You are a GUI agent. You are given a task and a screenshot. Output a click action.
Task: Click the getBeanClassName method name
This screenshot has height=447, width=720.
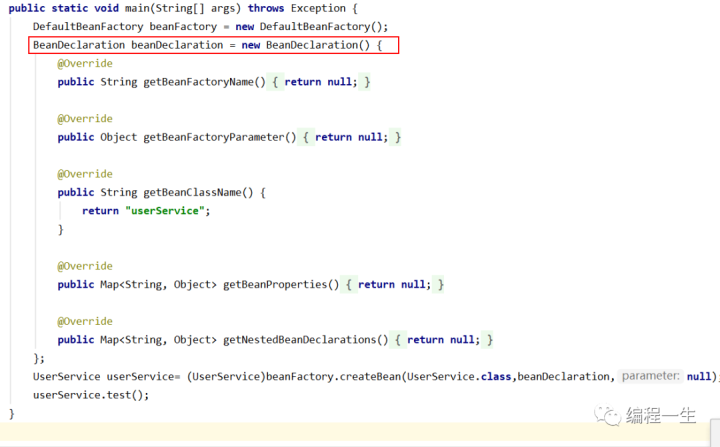pyautogui.click(x=192, y=192)
